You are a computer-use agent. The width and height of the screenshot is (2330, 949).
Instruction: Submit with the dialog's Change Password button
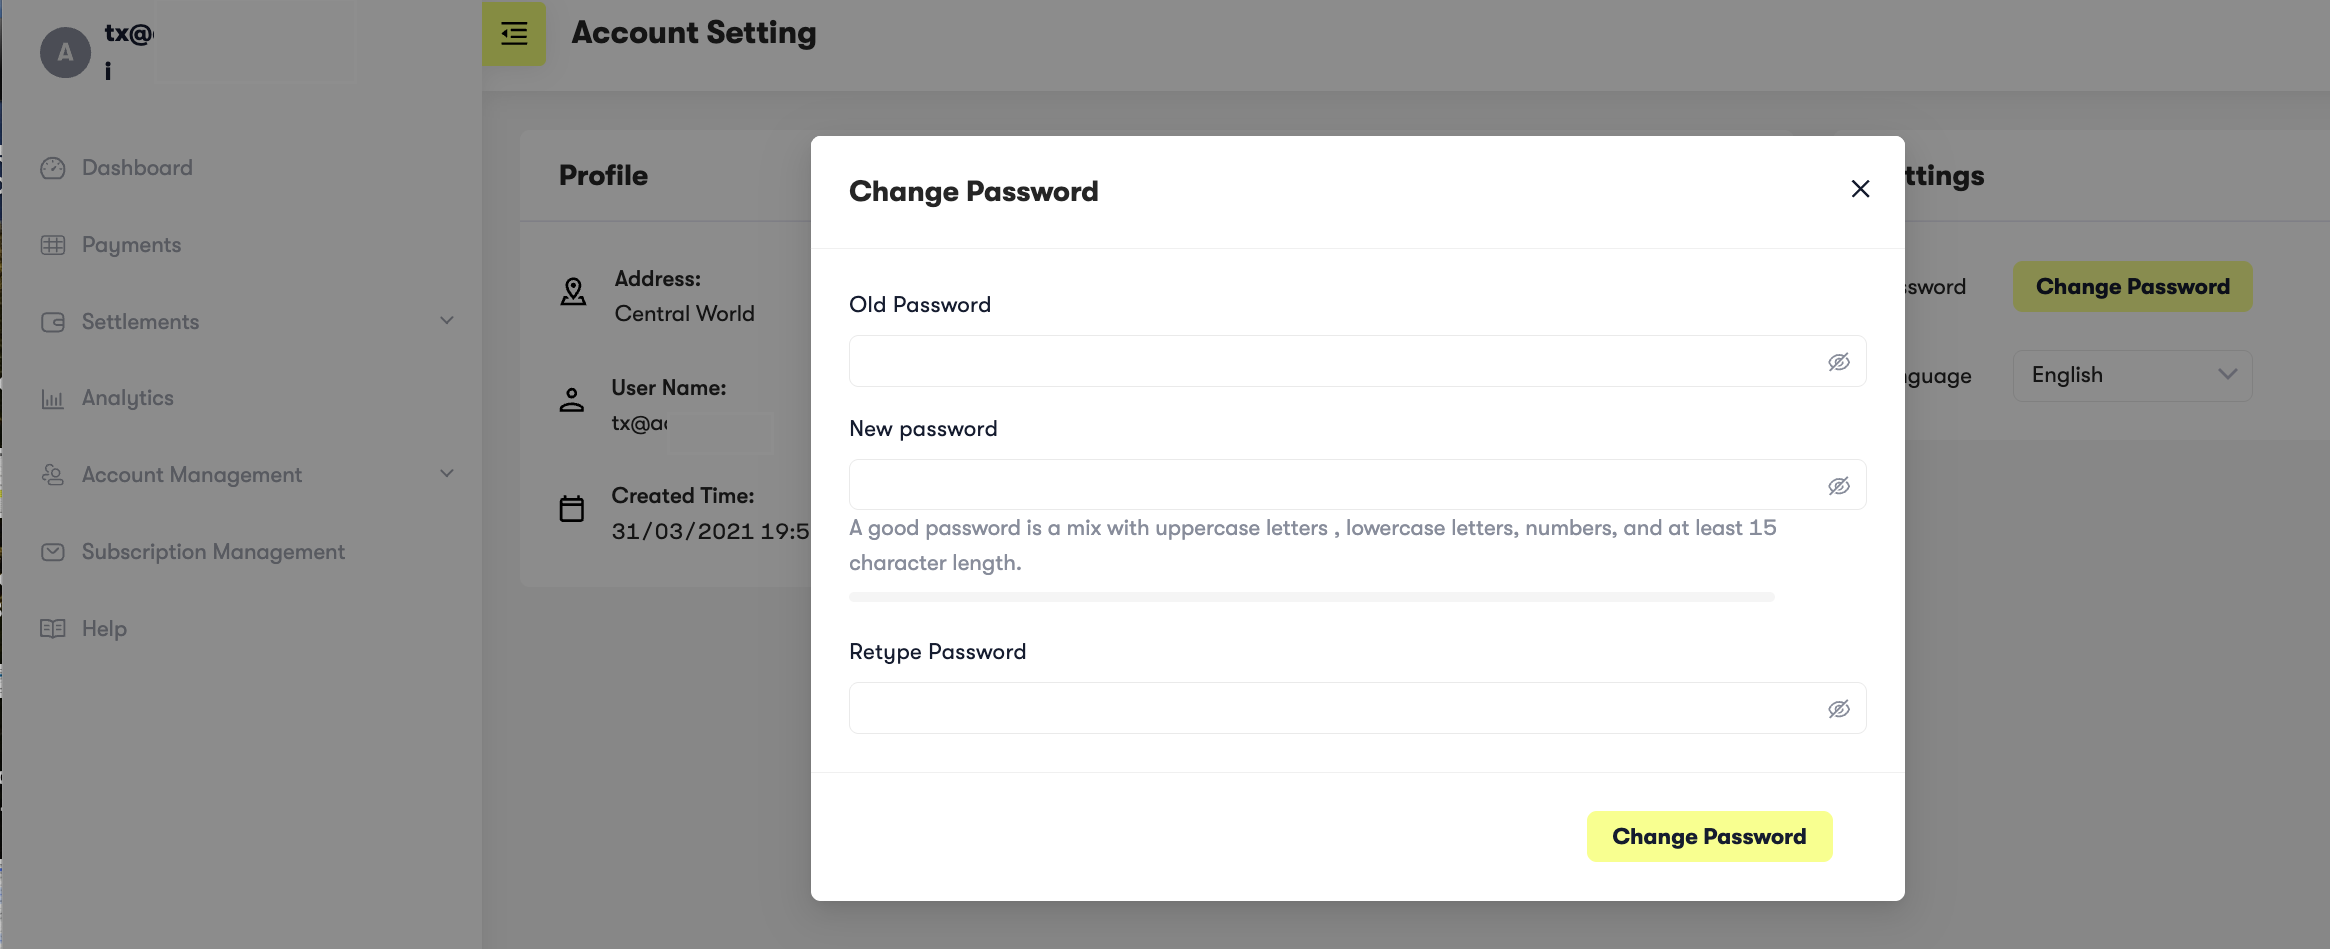1708,836
